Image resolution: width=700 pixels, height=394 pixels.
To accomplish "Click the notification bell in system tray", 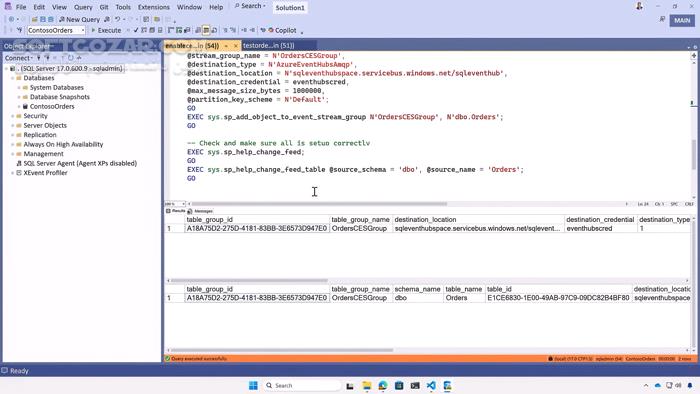I will pos(690,386).
